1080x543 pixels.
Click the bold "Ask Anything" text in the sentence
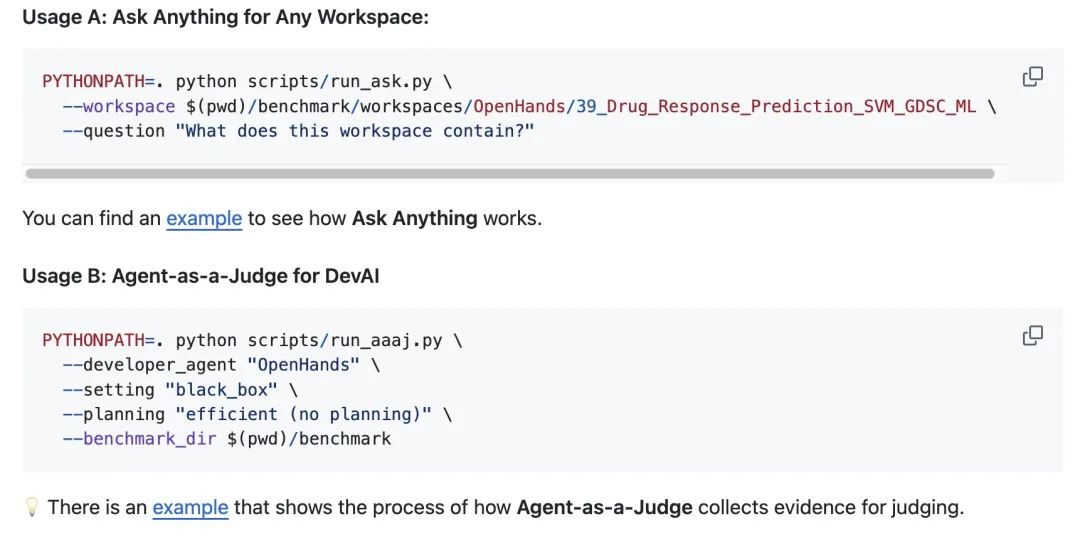pyautogui.click(x=414, y=218)
